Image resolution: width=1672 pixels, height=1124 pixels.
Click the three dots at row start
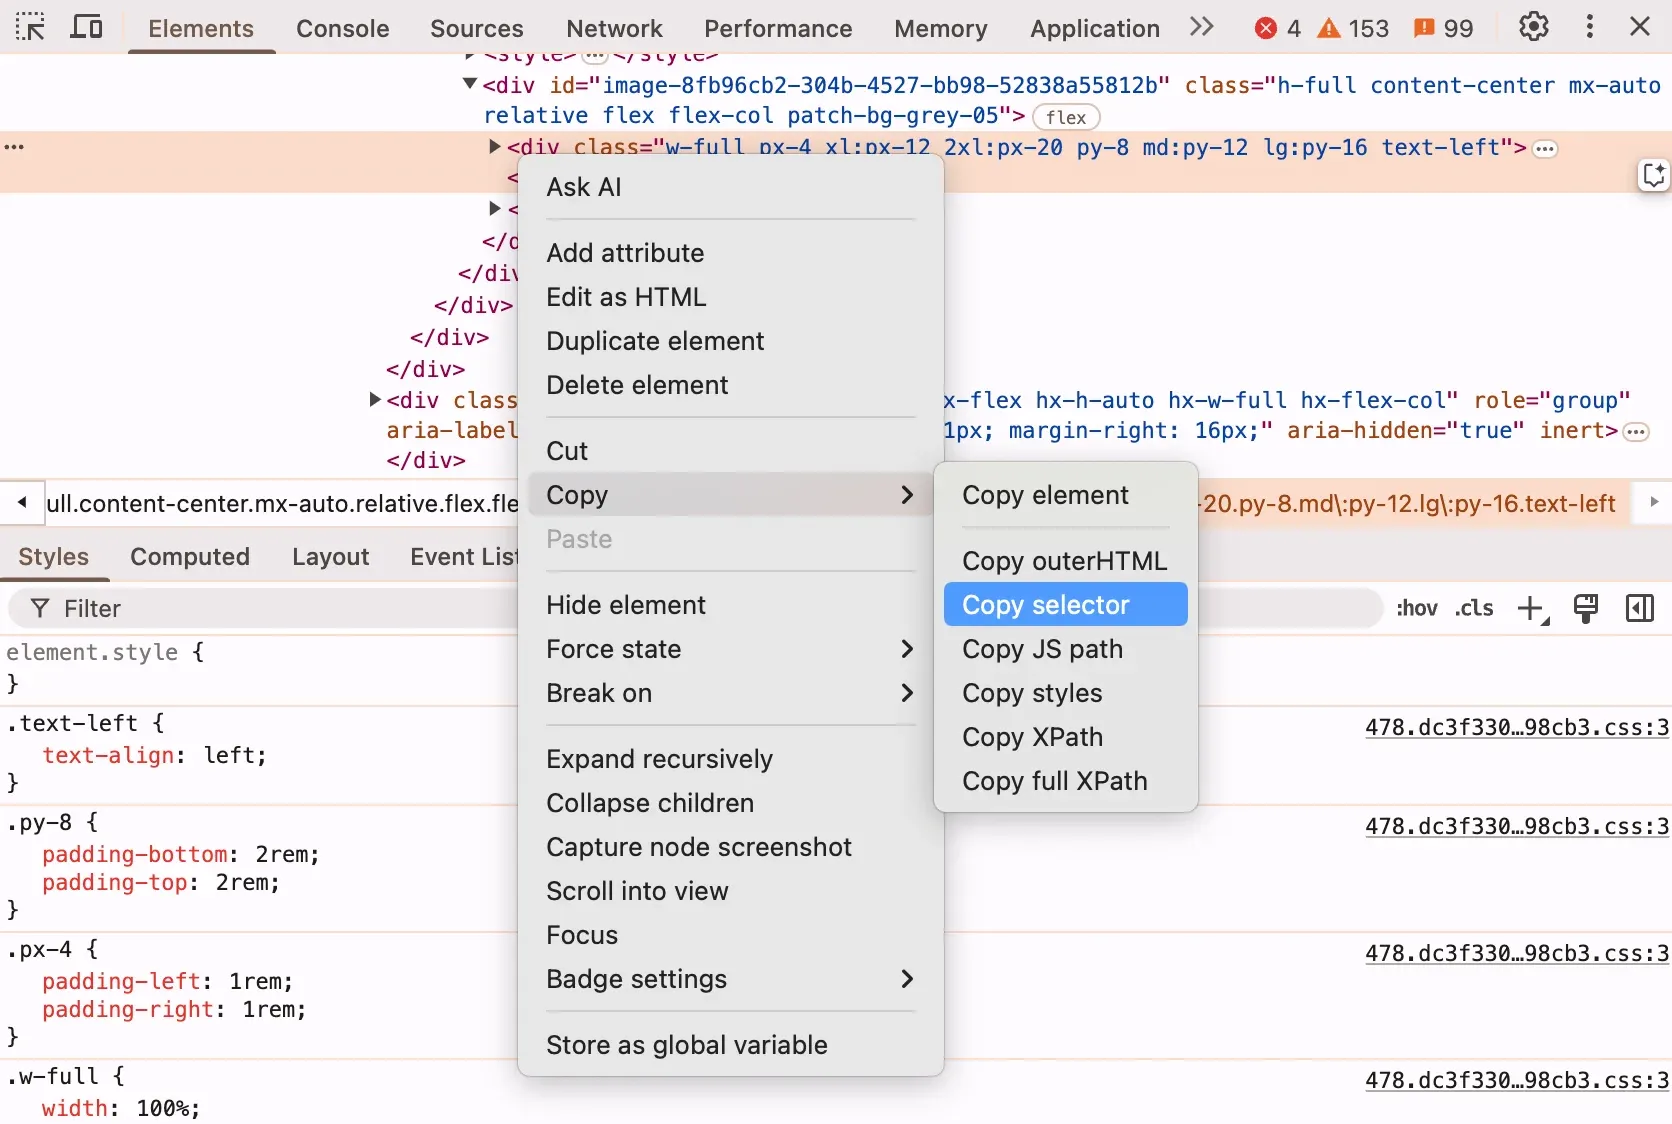tap(14, 147)
